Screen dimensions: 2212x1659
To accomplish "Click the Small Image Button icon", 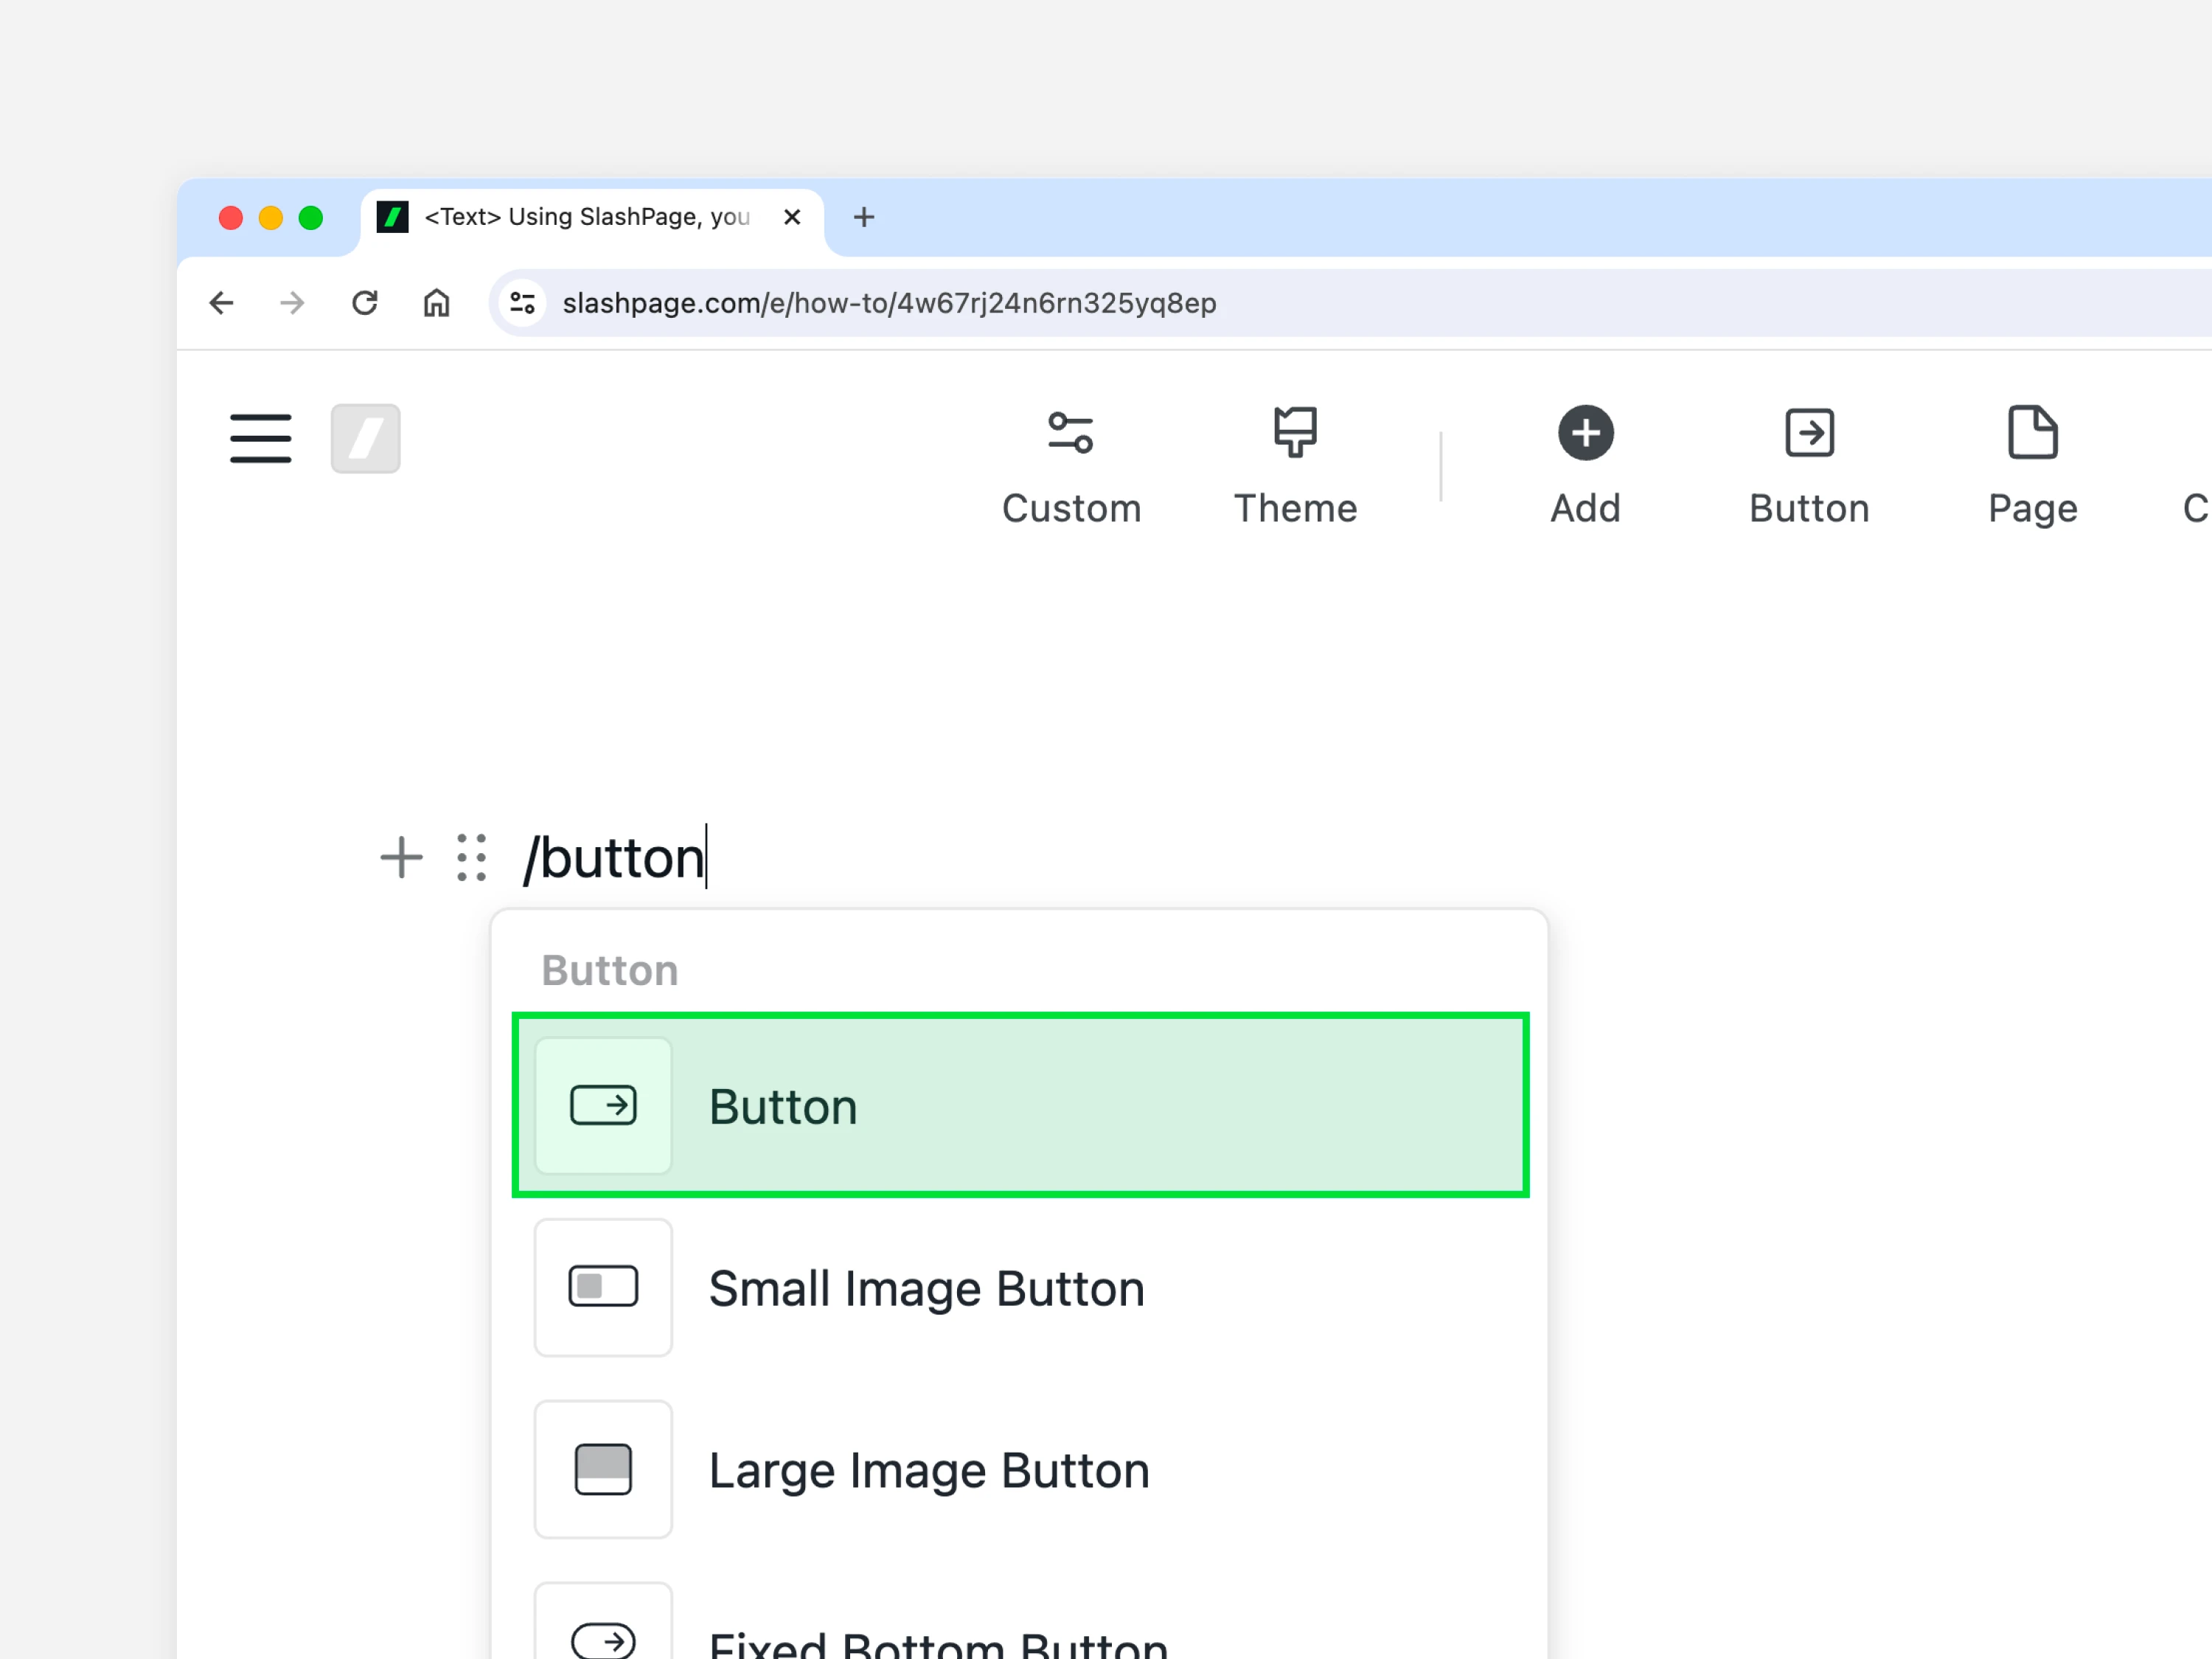I will pyautogui.click(x=603, y=1287).
